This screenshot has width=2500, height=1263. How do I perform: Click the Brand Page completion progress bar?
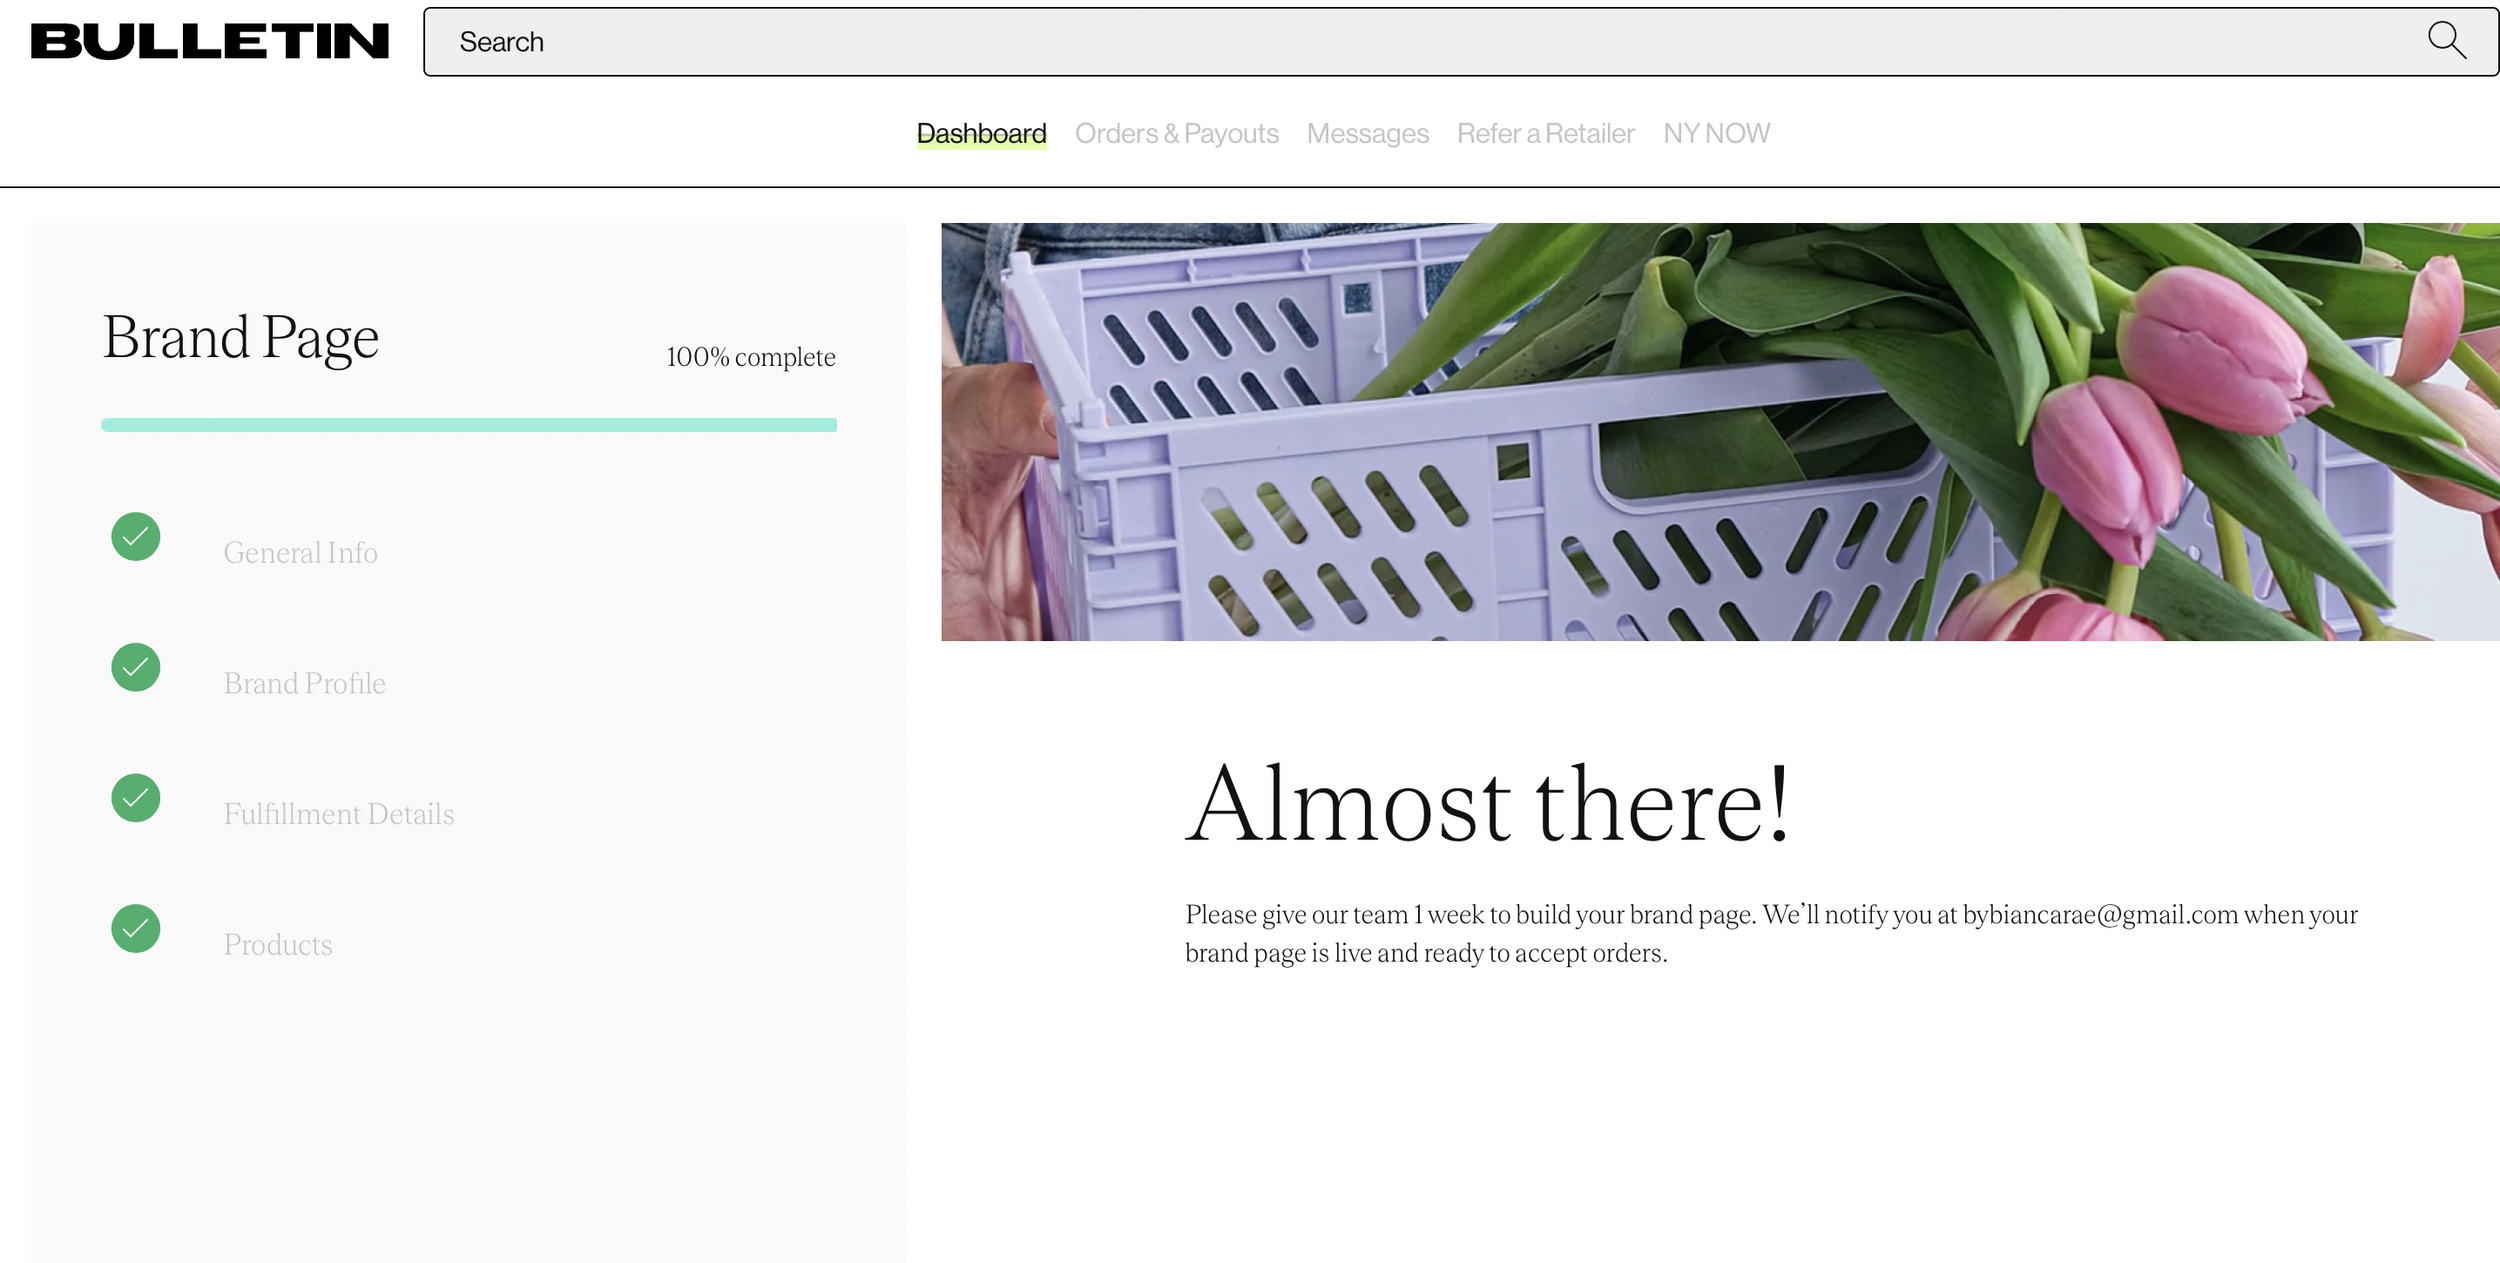coord(469,425)
